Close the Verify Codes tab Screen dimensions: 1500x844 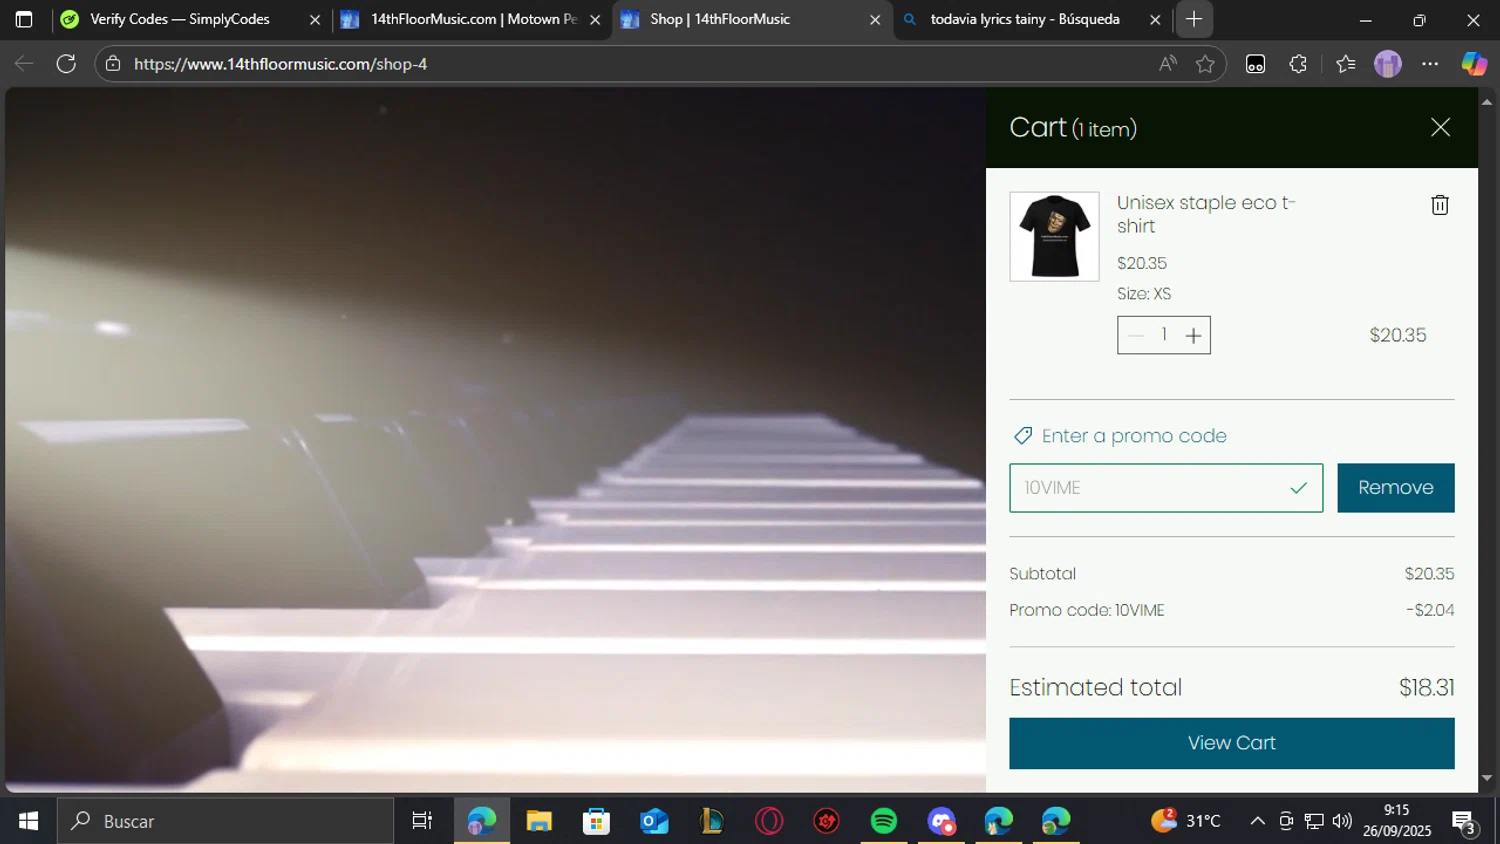(314, 20)
